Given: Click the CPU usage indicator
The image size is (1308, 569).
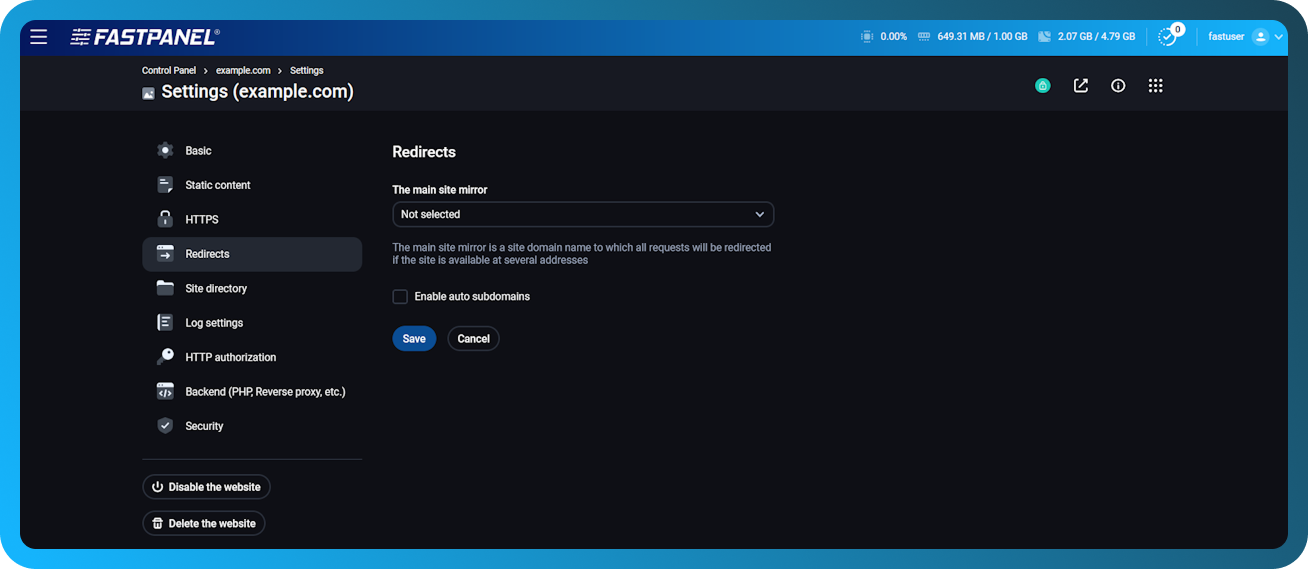Looking at the screenshot, I should pos(884,37).
